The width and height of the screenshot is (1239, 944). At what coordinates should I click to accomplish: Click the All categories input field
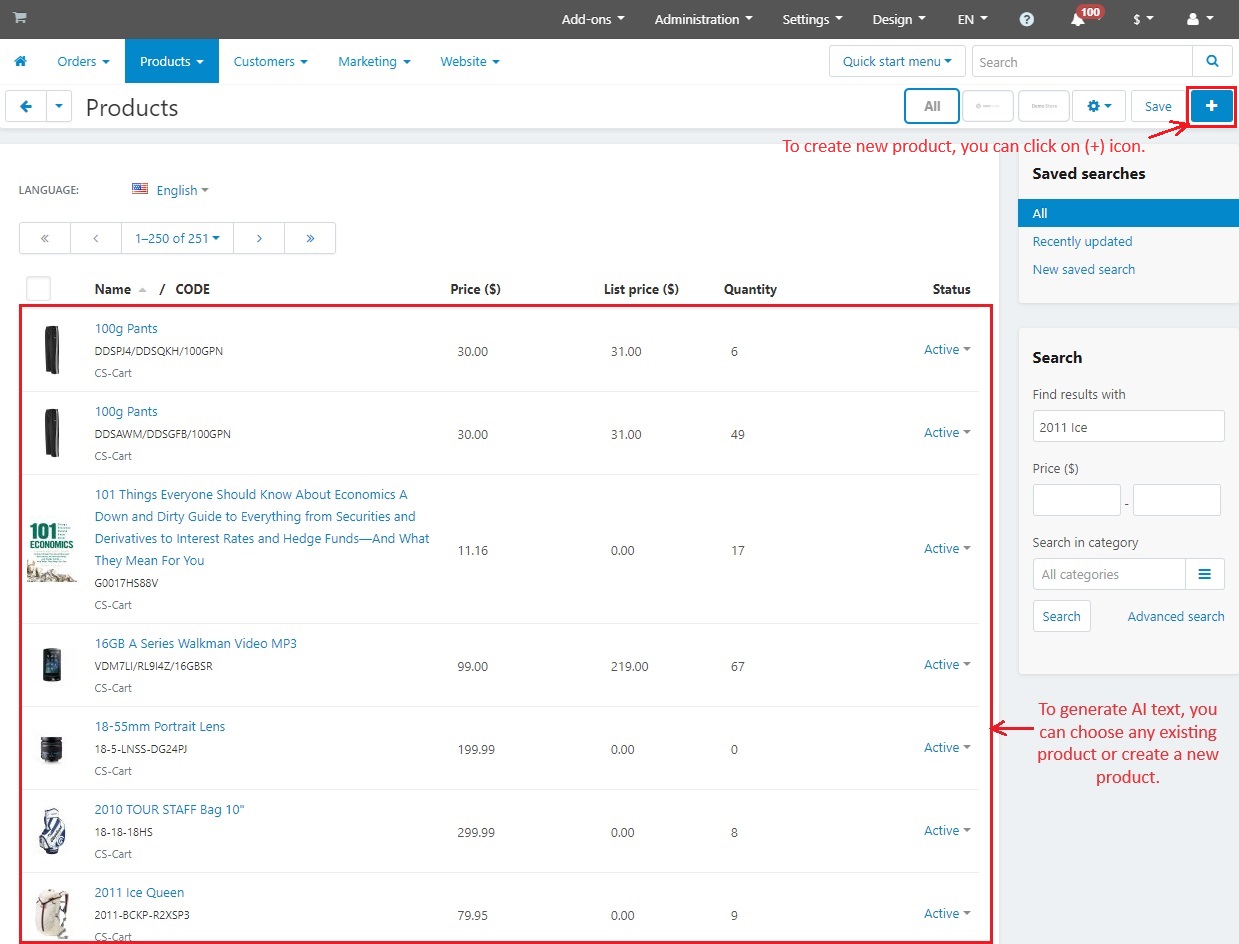pos(1109,574)
